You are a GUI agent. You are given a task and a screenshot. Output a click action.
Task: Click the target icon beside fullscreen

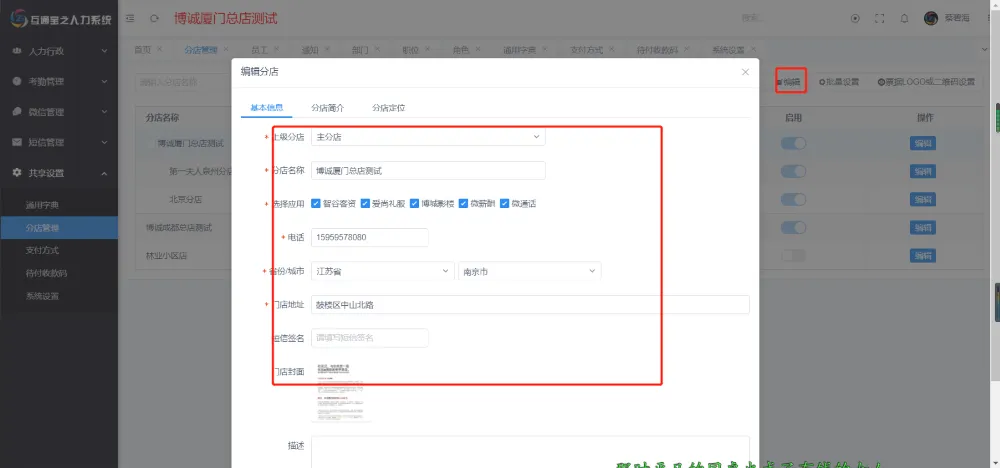(855, 18)
